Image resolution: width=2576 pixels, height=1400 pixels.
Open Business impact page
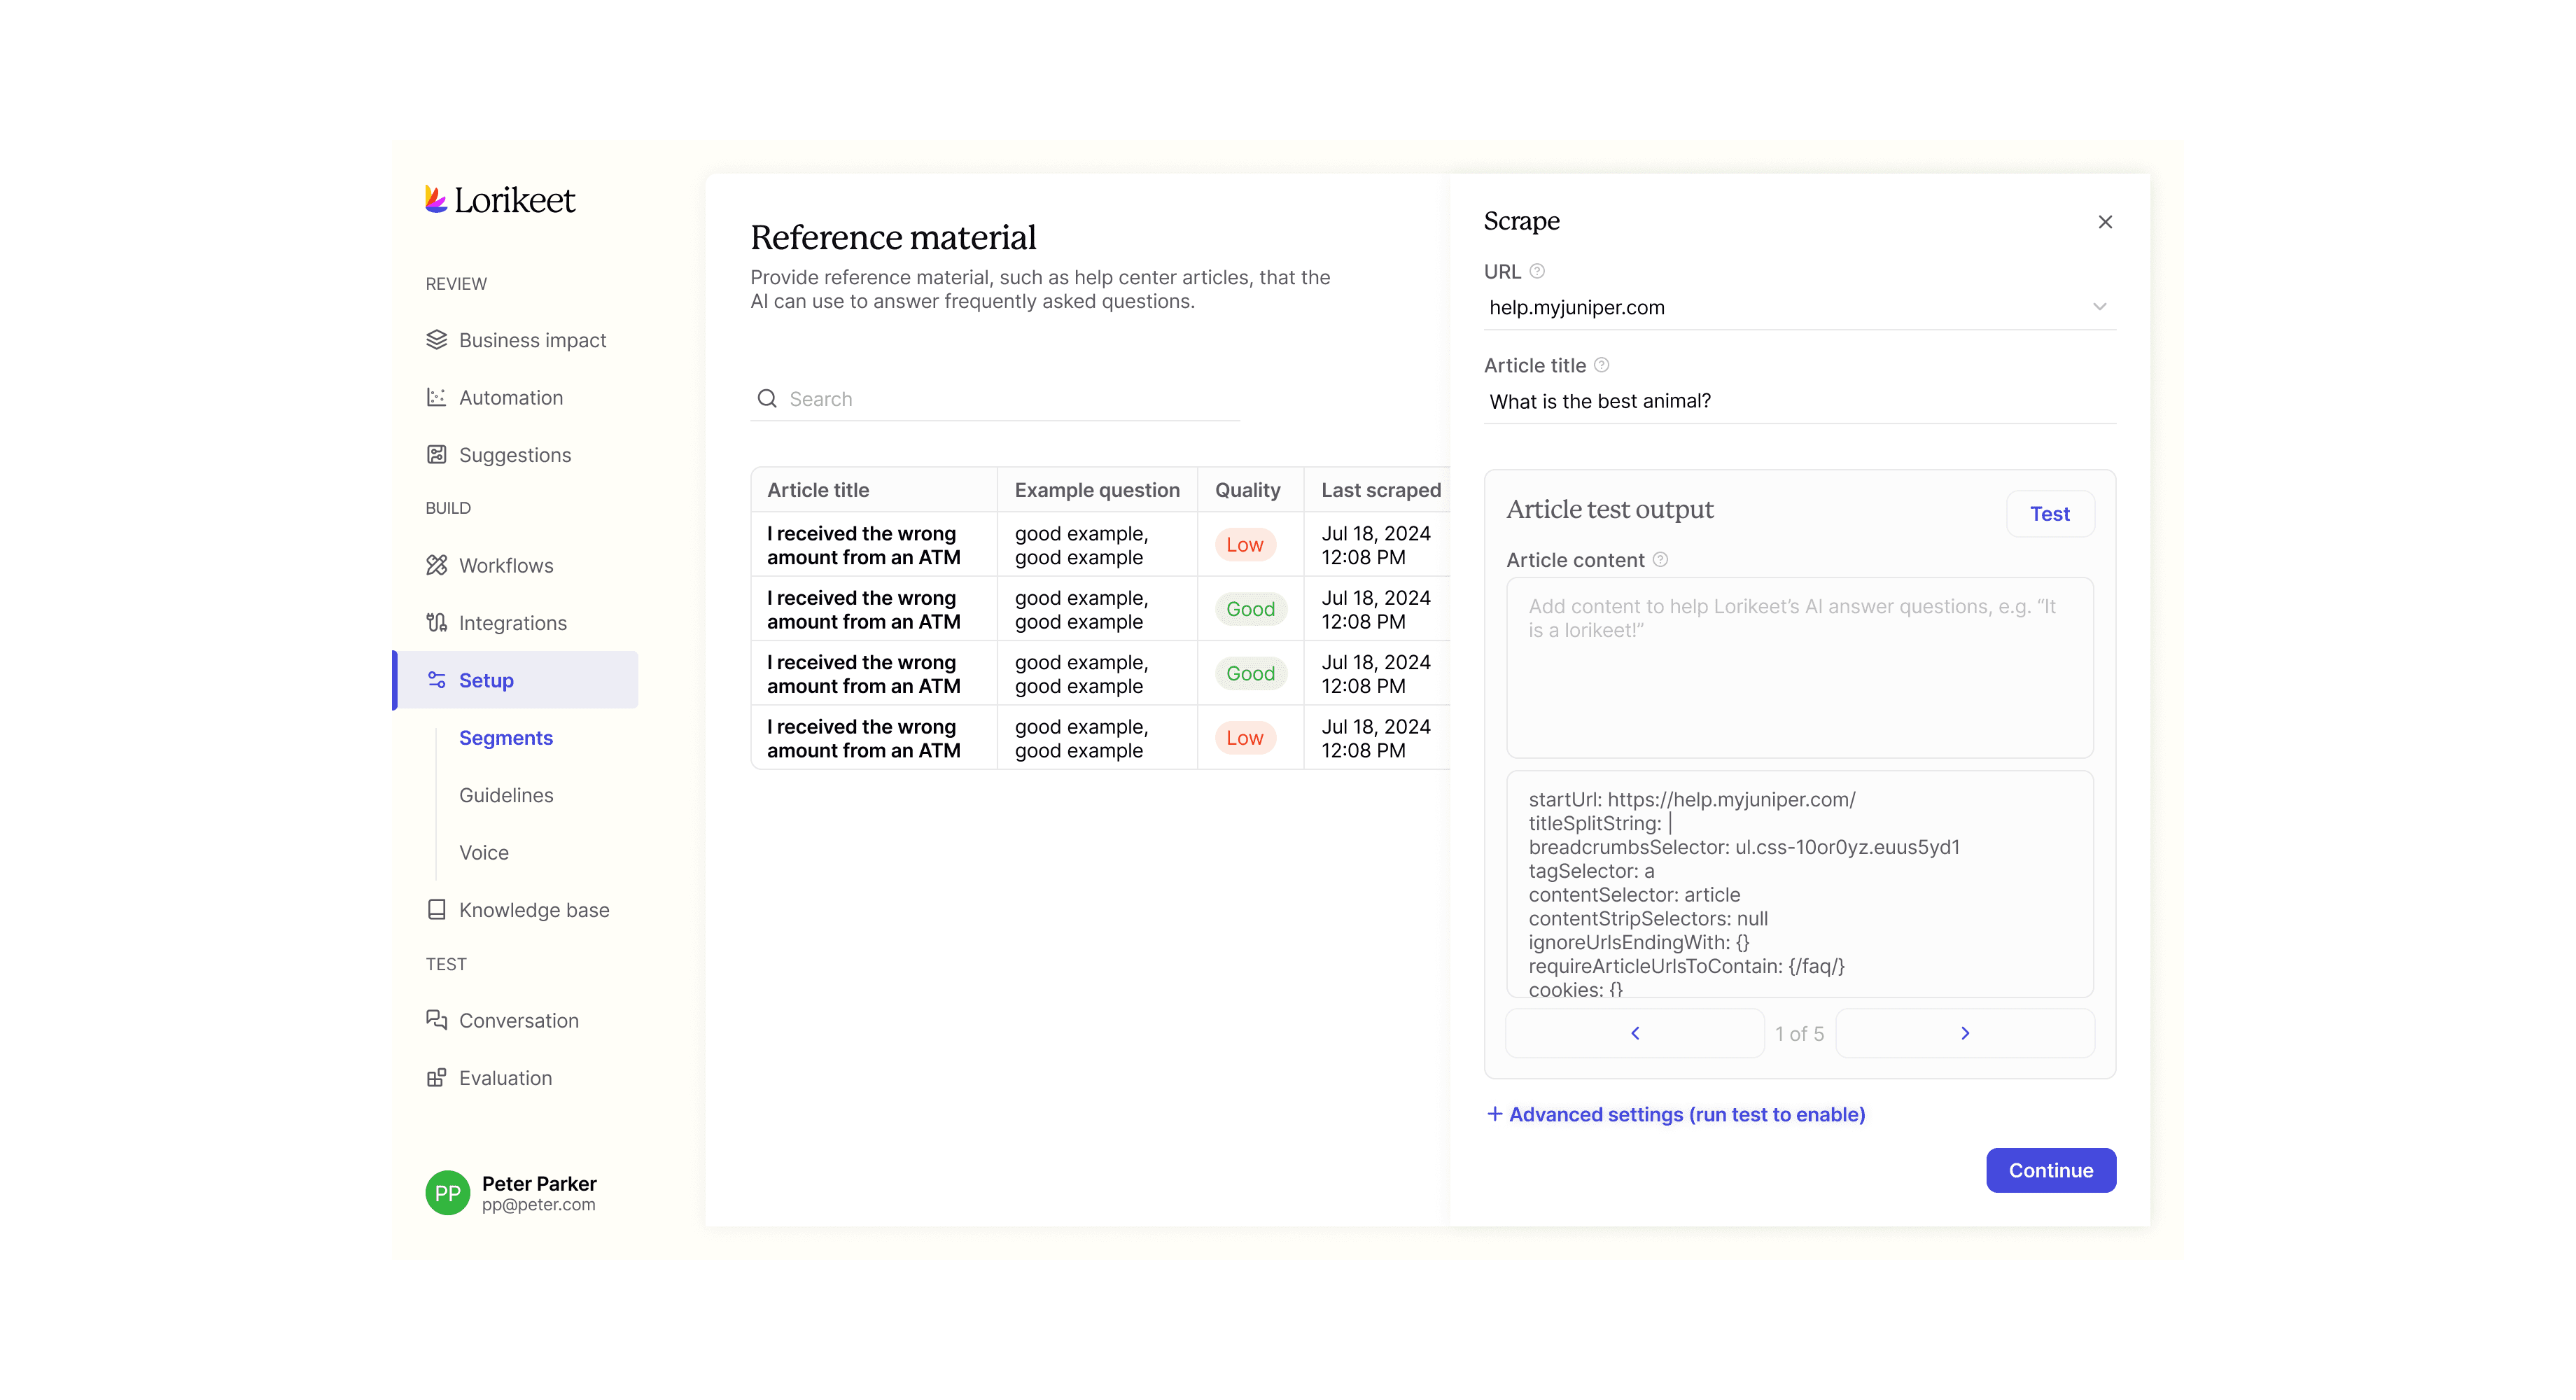(516, 340)
